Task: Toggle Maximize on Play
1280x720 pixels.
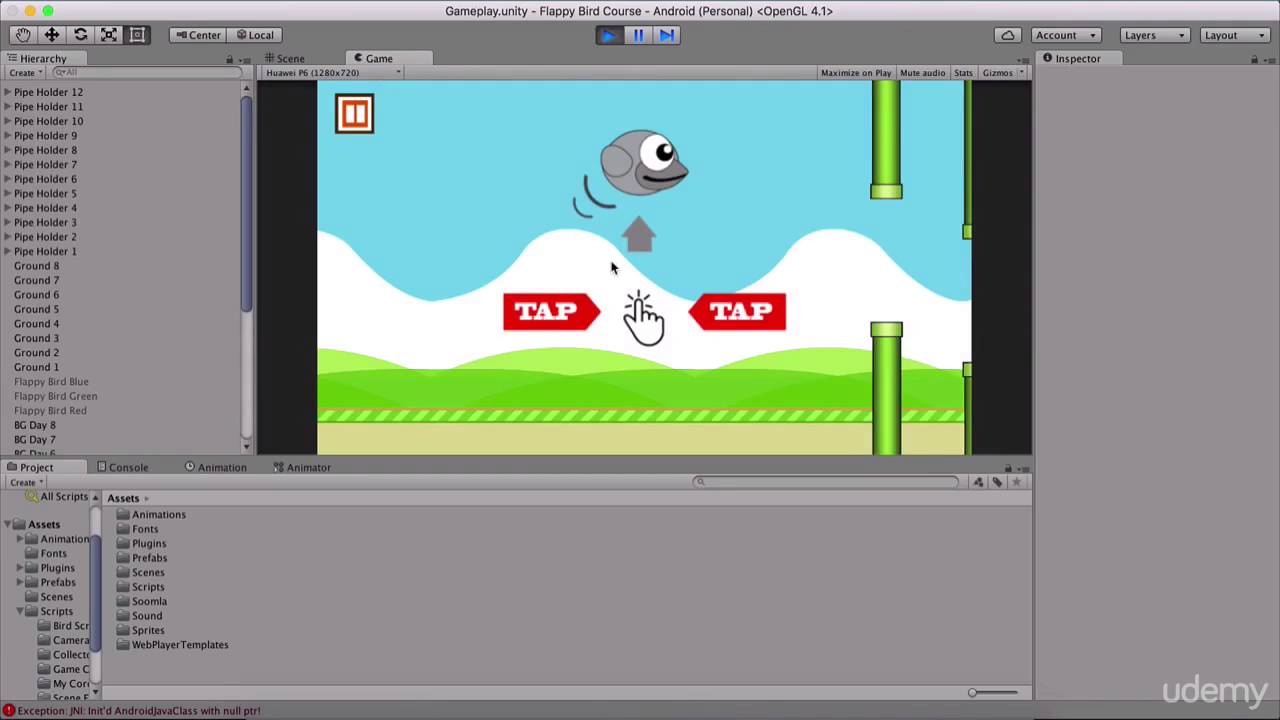Action: click(x=855, y=73)
